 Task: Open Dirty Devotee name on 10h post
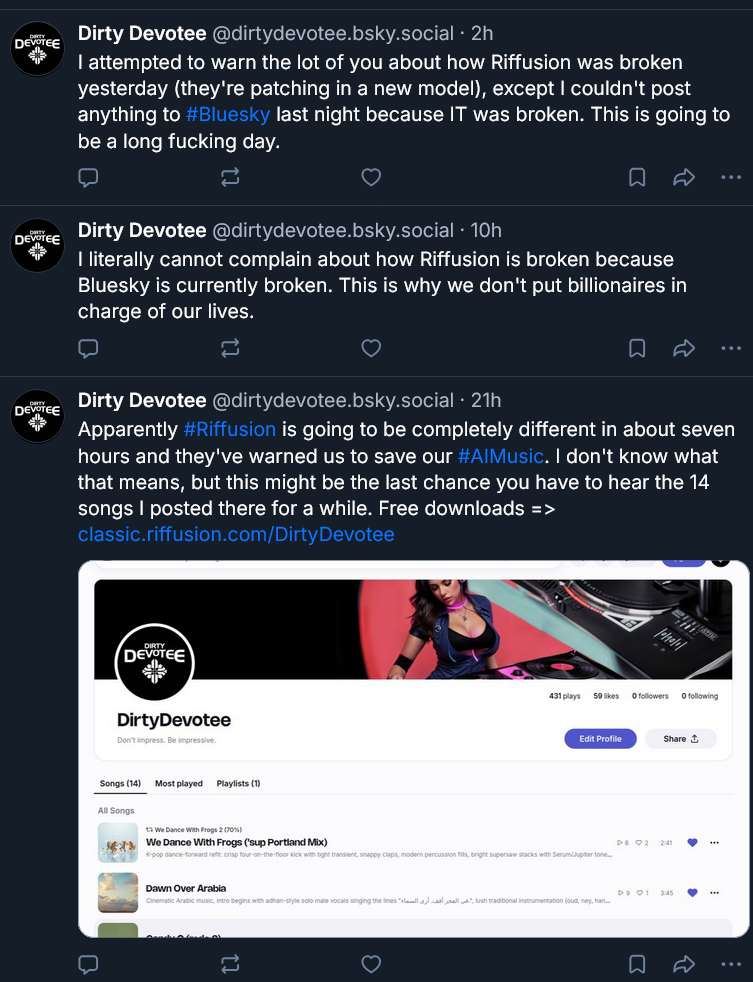coord(142,230)
